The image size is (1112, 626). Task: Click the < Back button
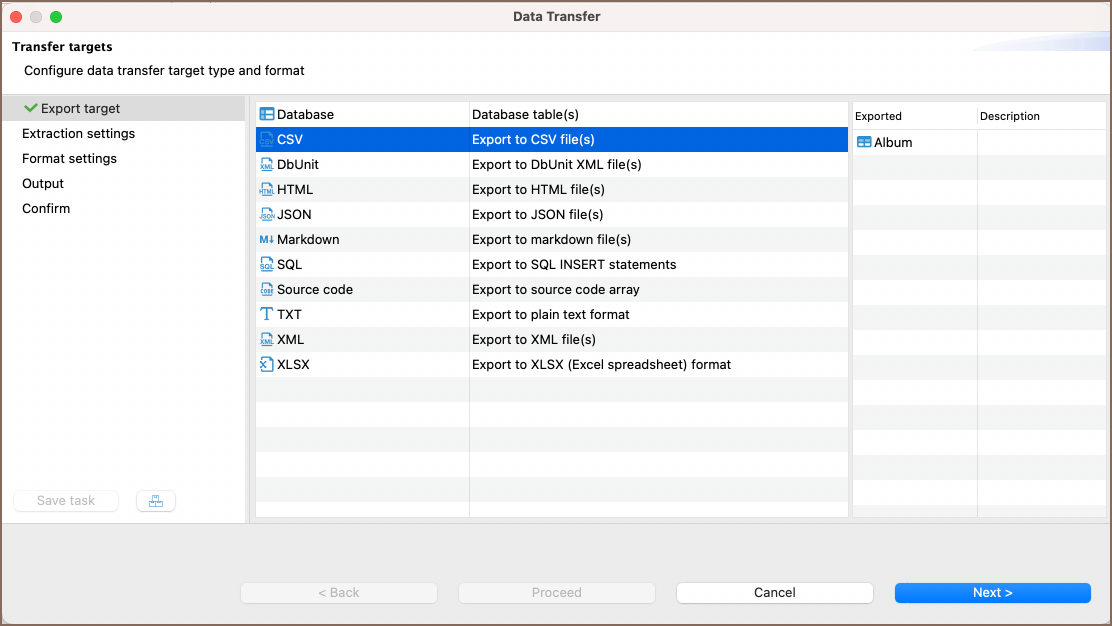[x=339, y=593]
